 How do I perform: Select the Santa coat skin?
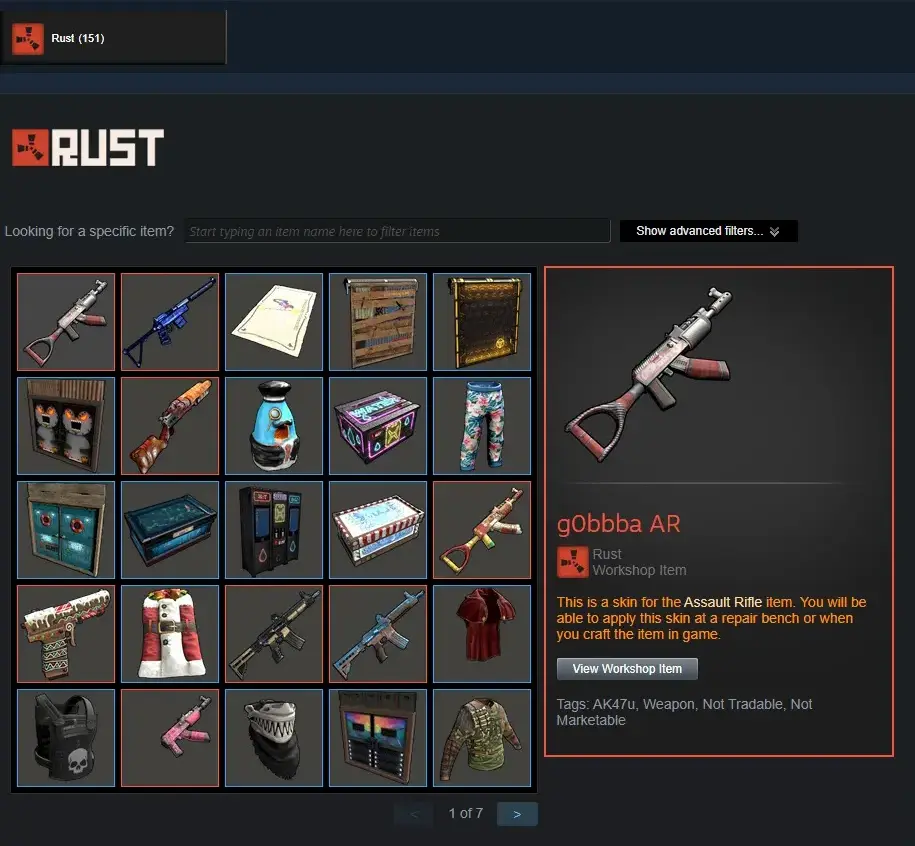pyautogui.click(x=170, y=634)
